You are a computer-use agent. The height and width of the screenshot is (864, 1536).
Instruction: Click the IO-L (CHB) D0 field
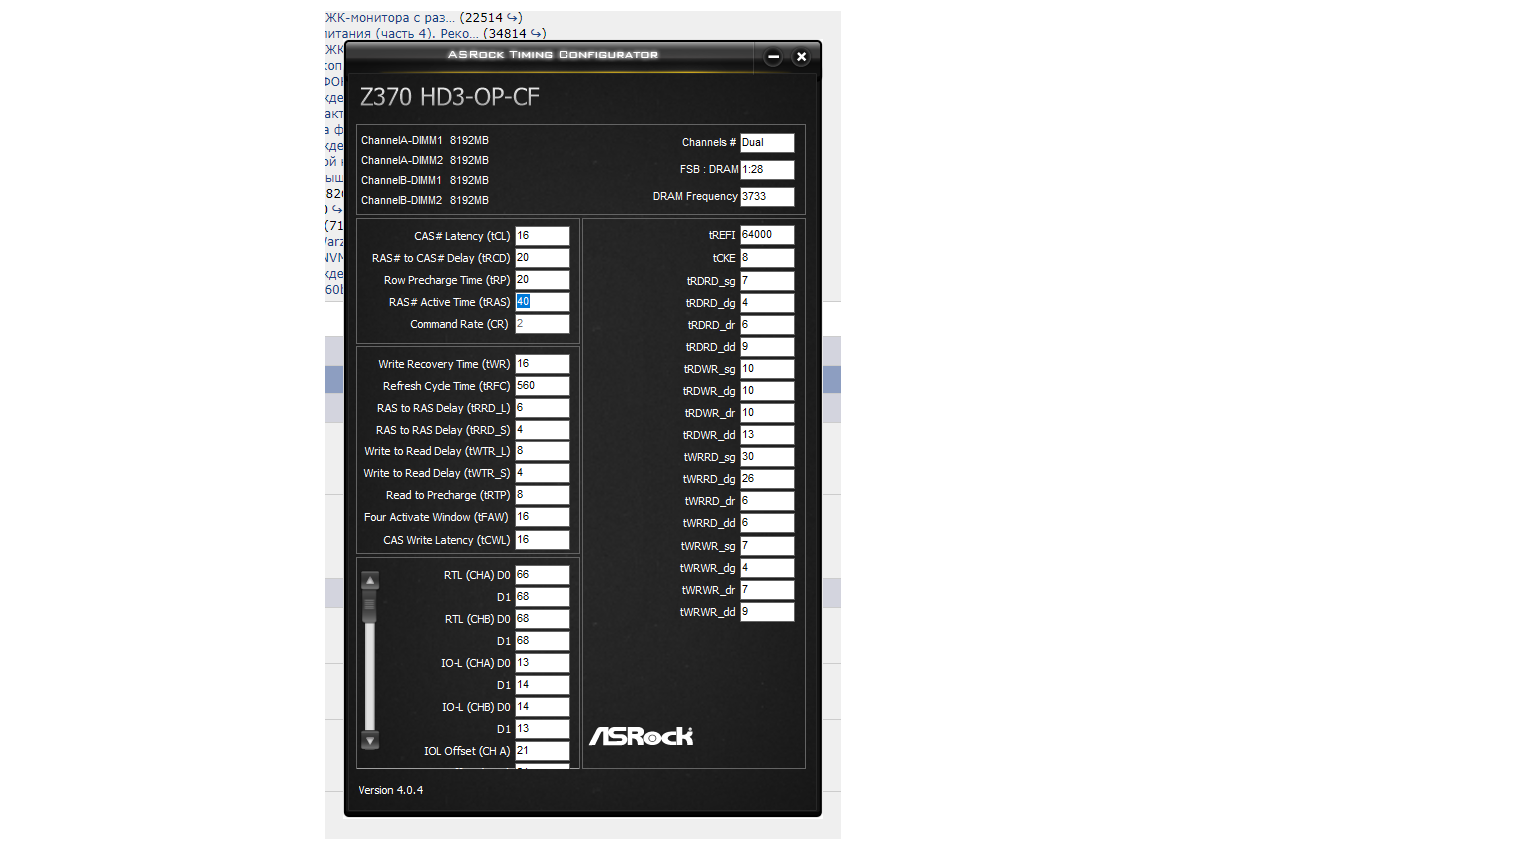pos(542,707)
